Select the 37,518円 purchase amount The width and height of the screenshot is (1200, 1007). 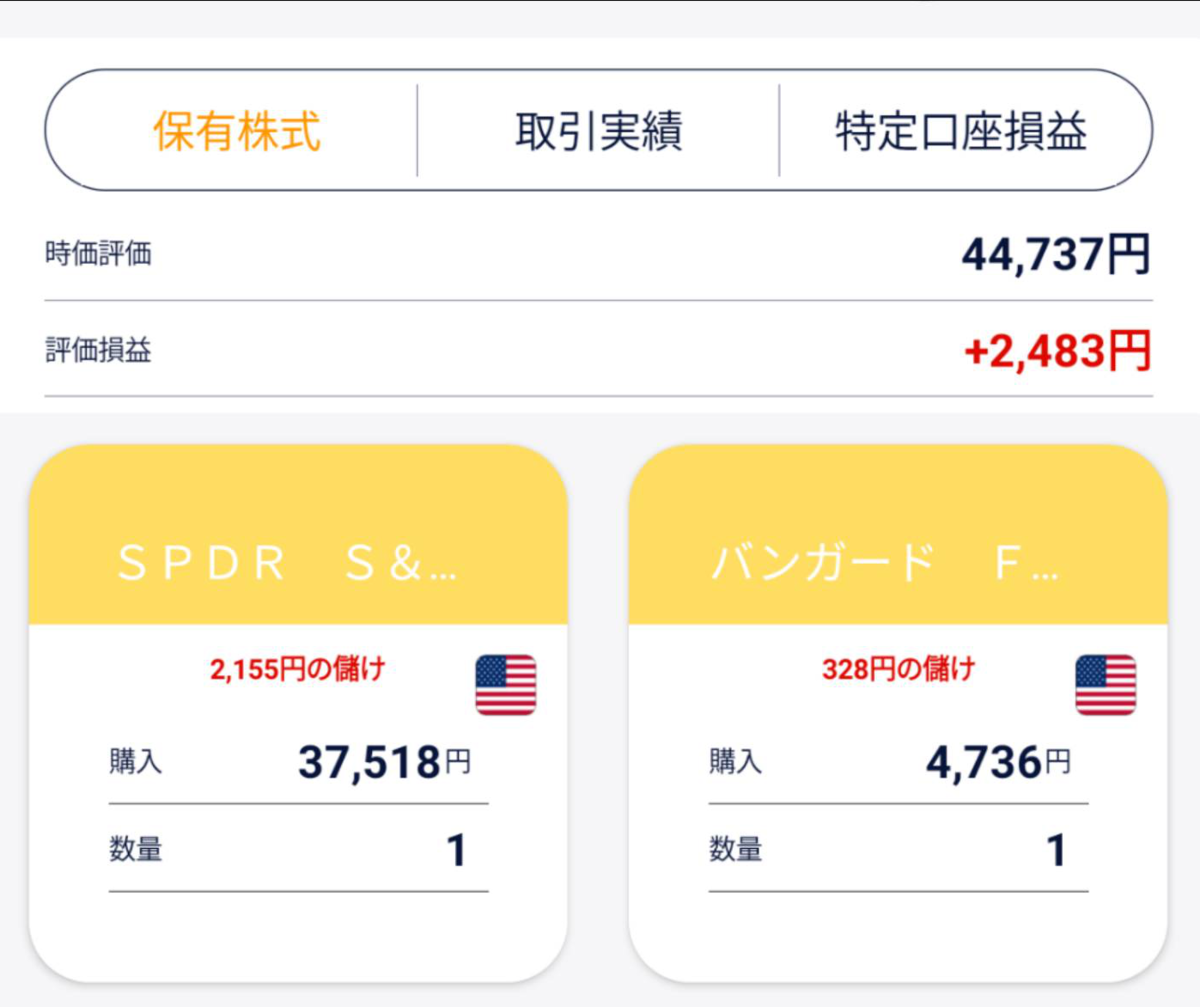pyautogui.click(x=384, y=764)
